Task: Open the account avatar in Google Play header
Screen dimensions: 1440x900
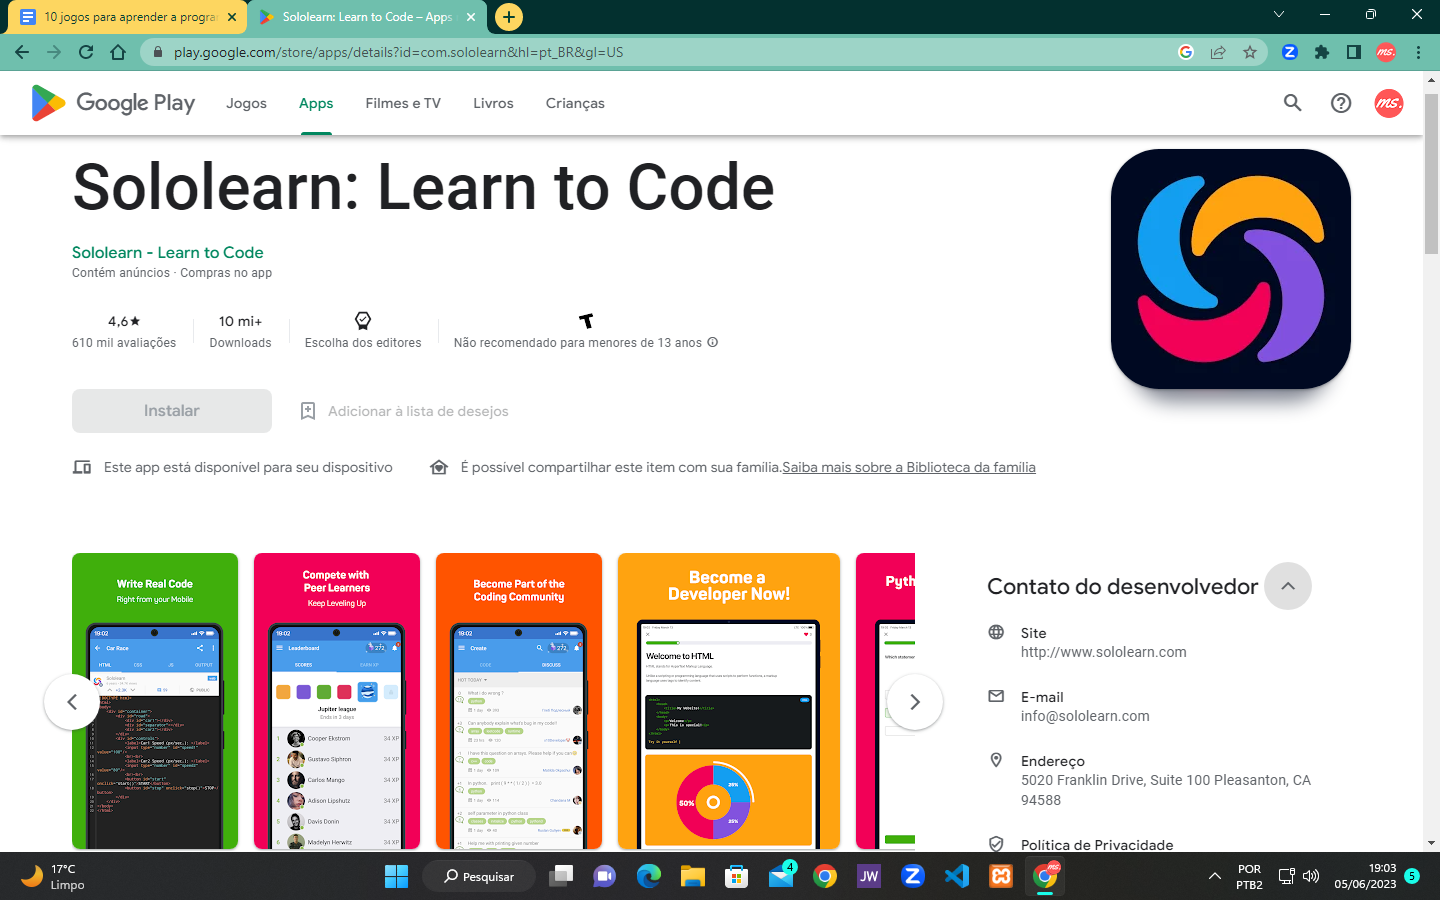Action: coord(1389,103)
